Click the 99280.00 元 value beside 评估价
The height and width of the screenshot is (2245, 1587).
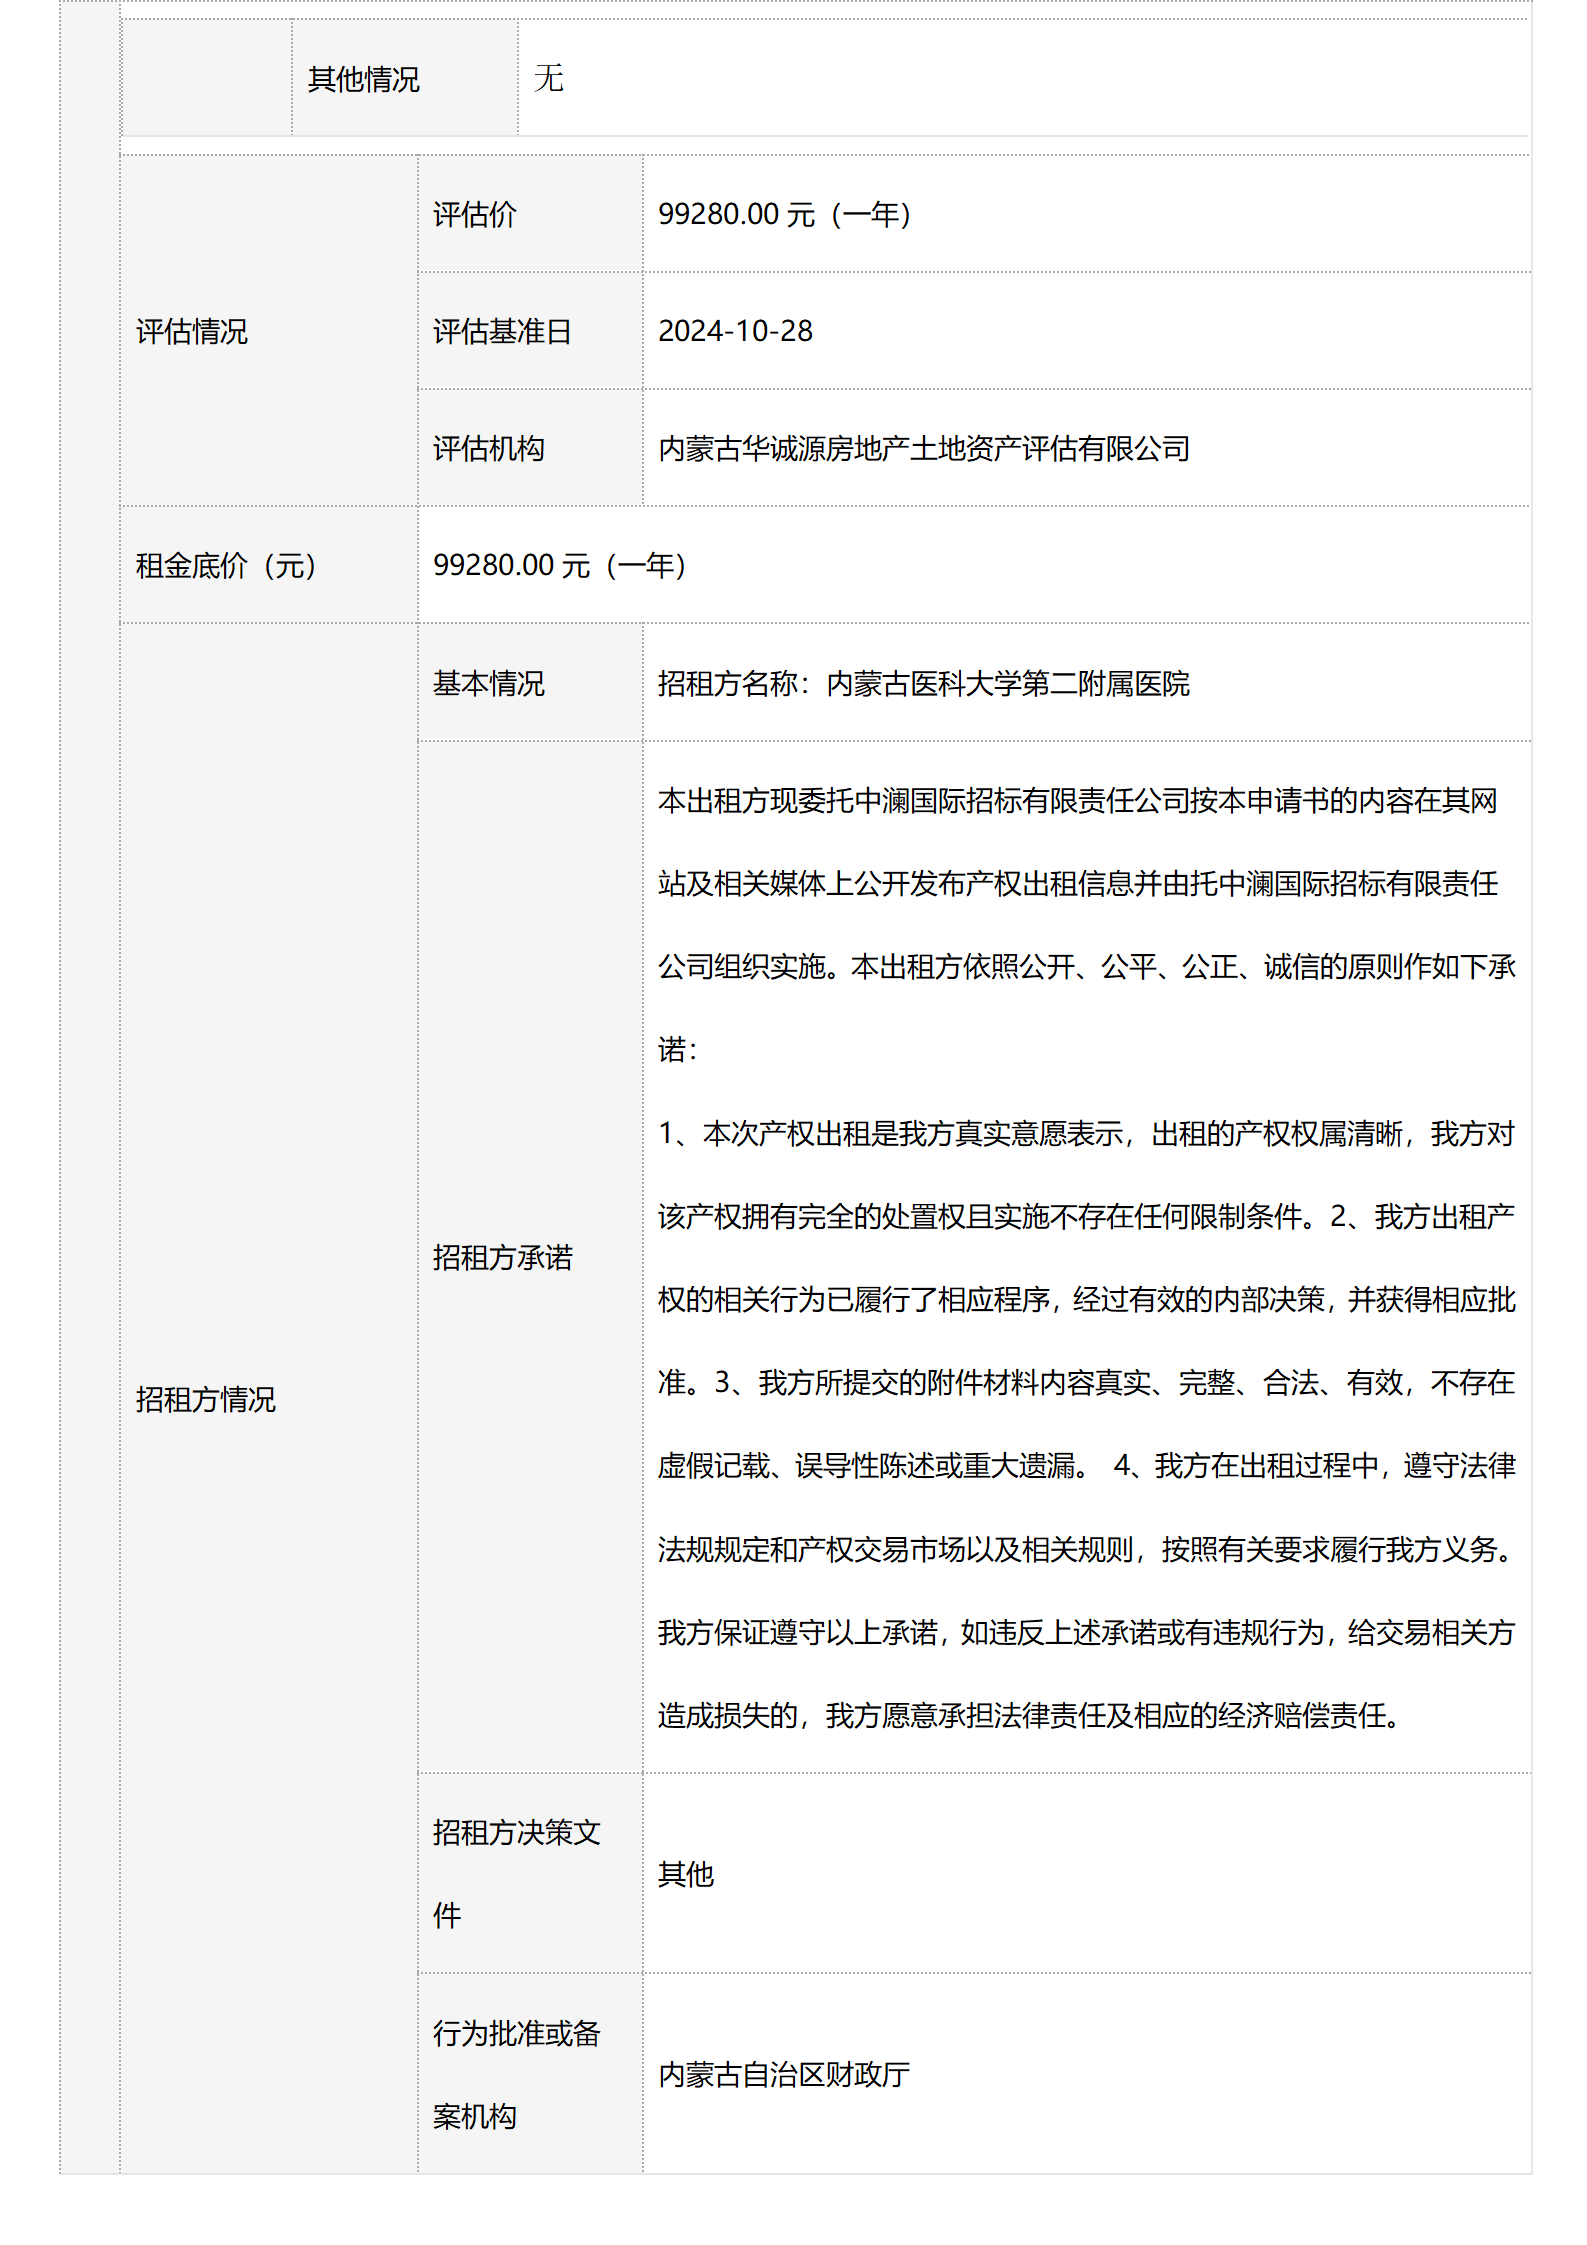point(784,214)
